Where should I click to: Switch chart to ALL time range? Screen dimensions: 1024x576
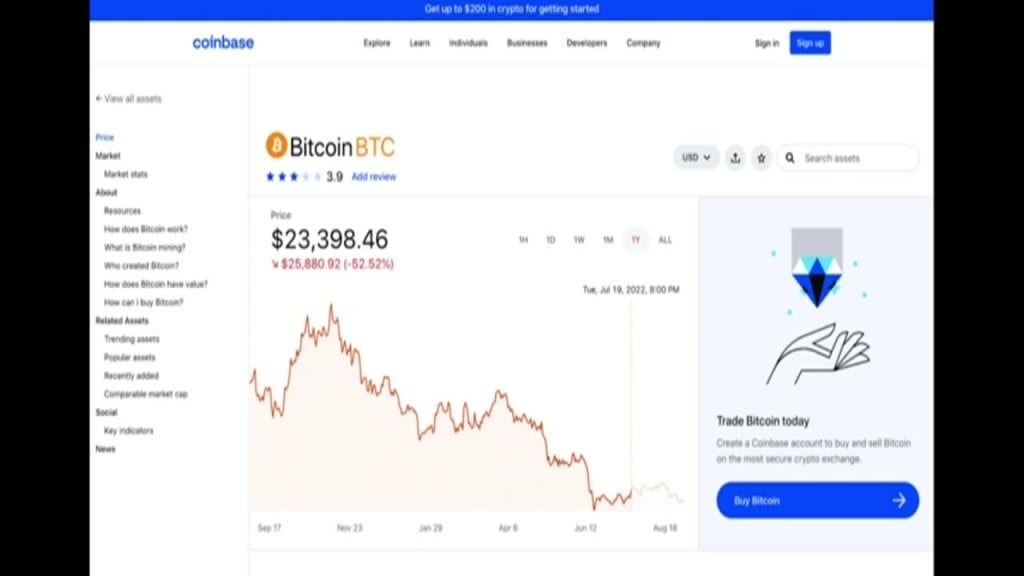point(665,240)
